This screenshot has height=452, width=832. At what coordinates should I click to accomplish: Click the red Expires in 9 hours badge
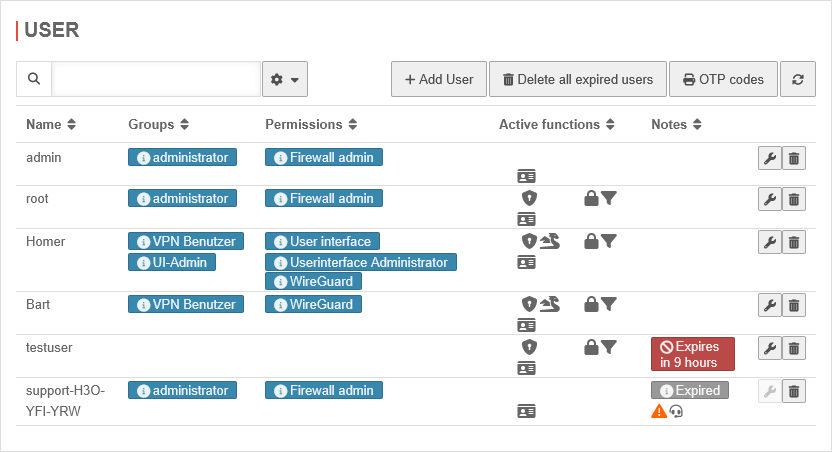click(x=692, y=354)
